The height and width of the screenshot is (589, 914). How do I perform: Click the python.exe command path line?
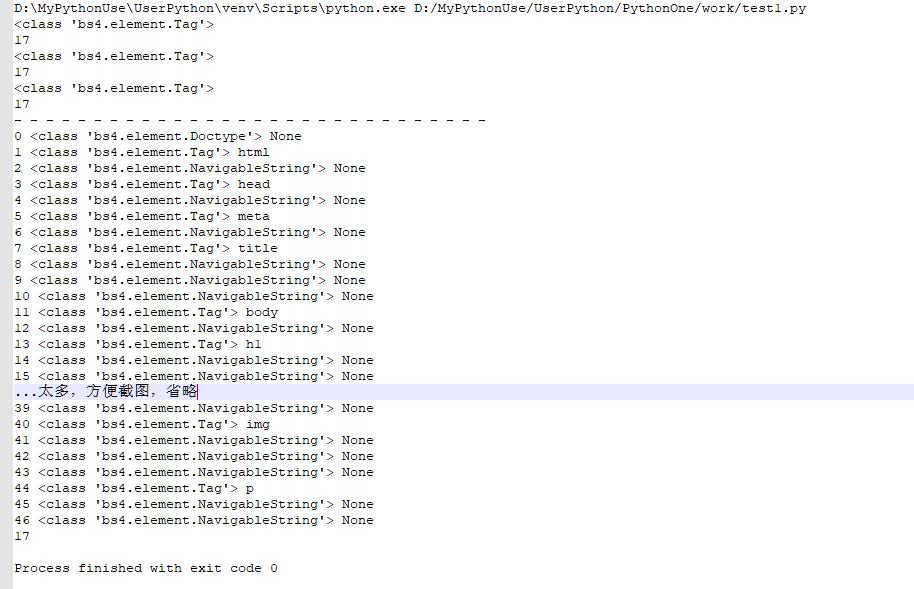pyautogui.click(x=410, y=8)
